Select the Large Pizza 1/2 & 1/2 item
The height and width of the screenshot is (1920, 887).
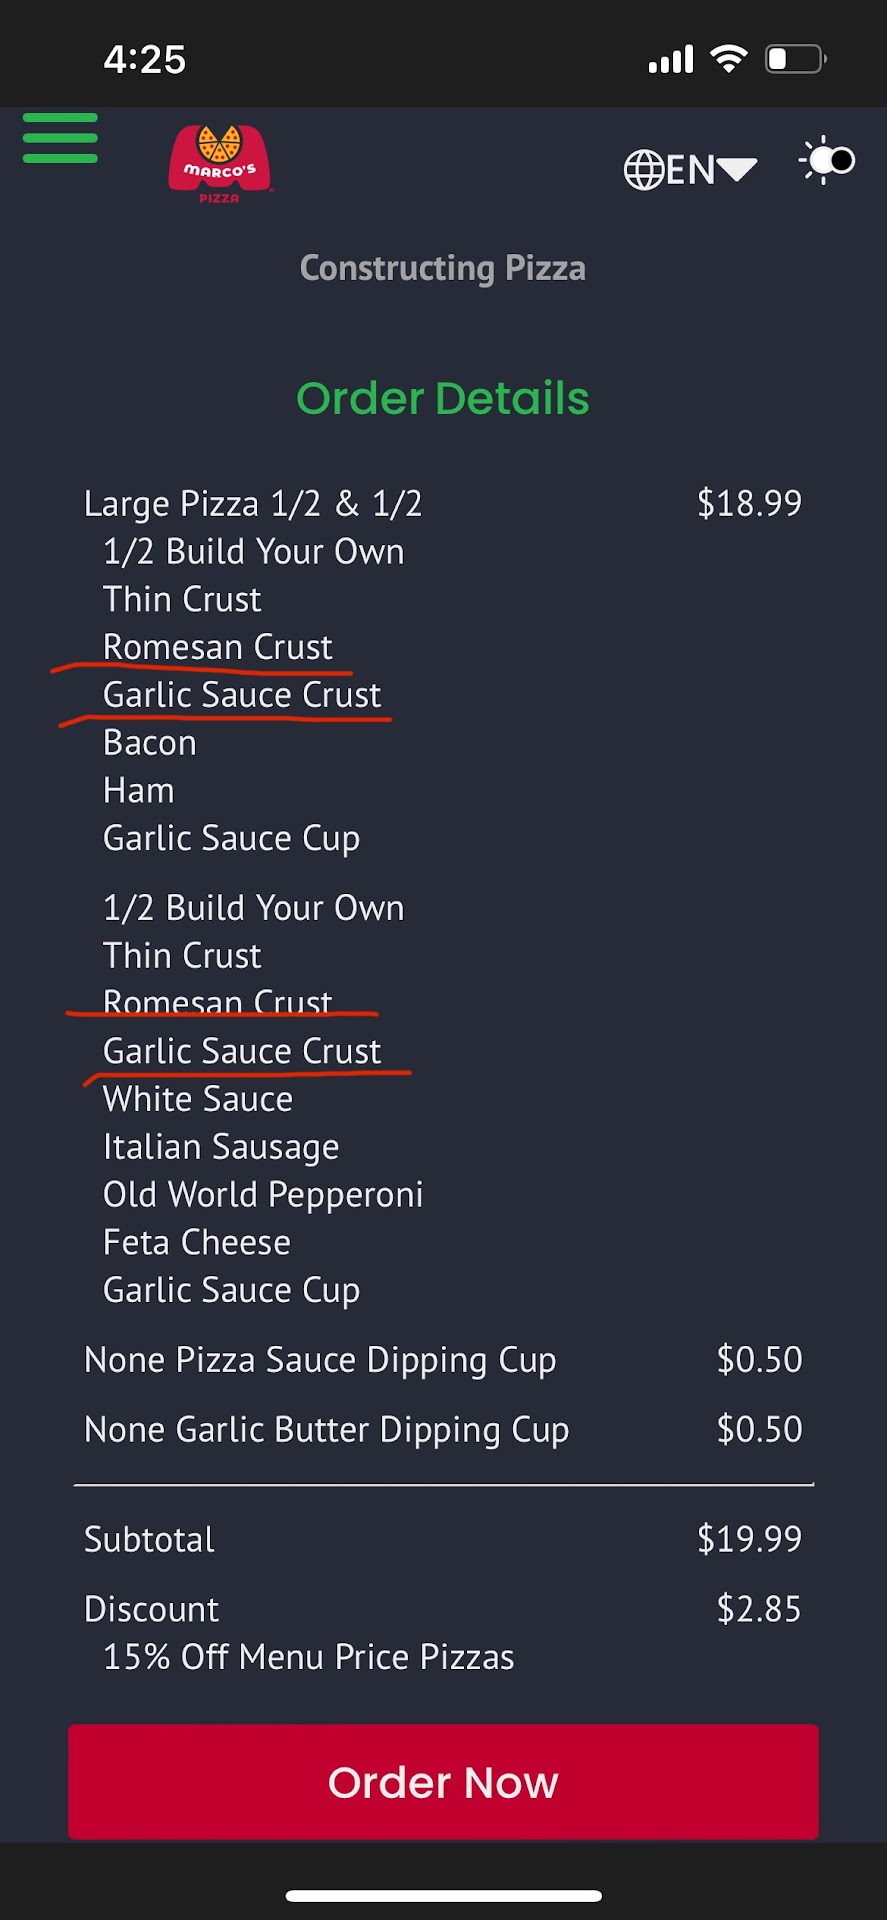(x=253, y=504)
